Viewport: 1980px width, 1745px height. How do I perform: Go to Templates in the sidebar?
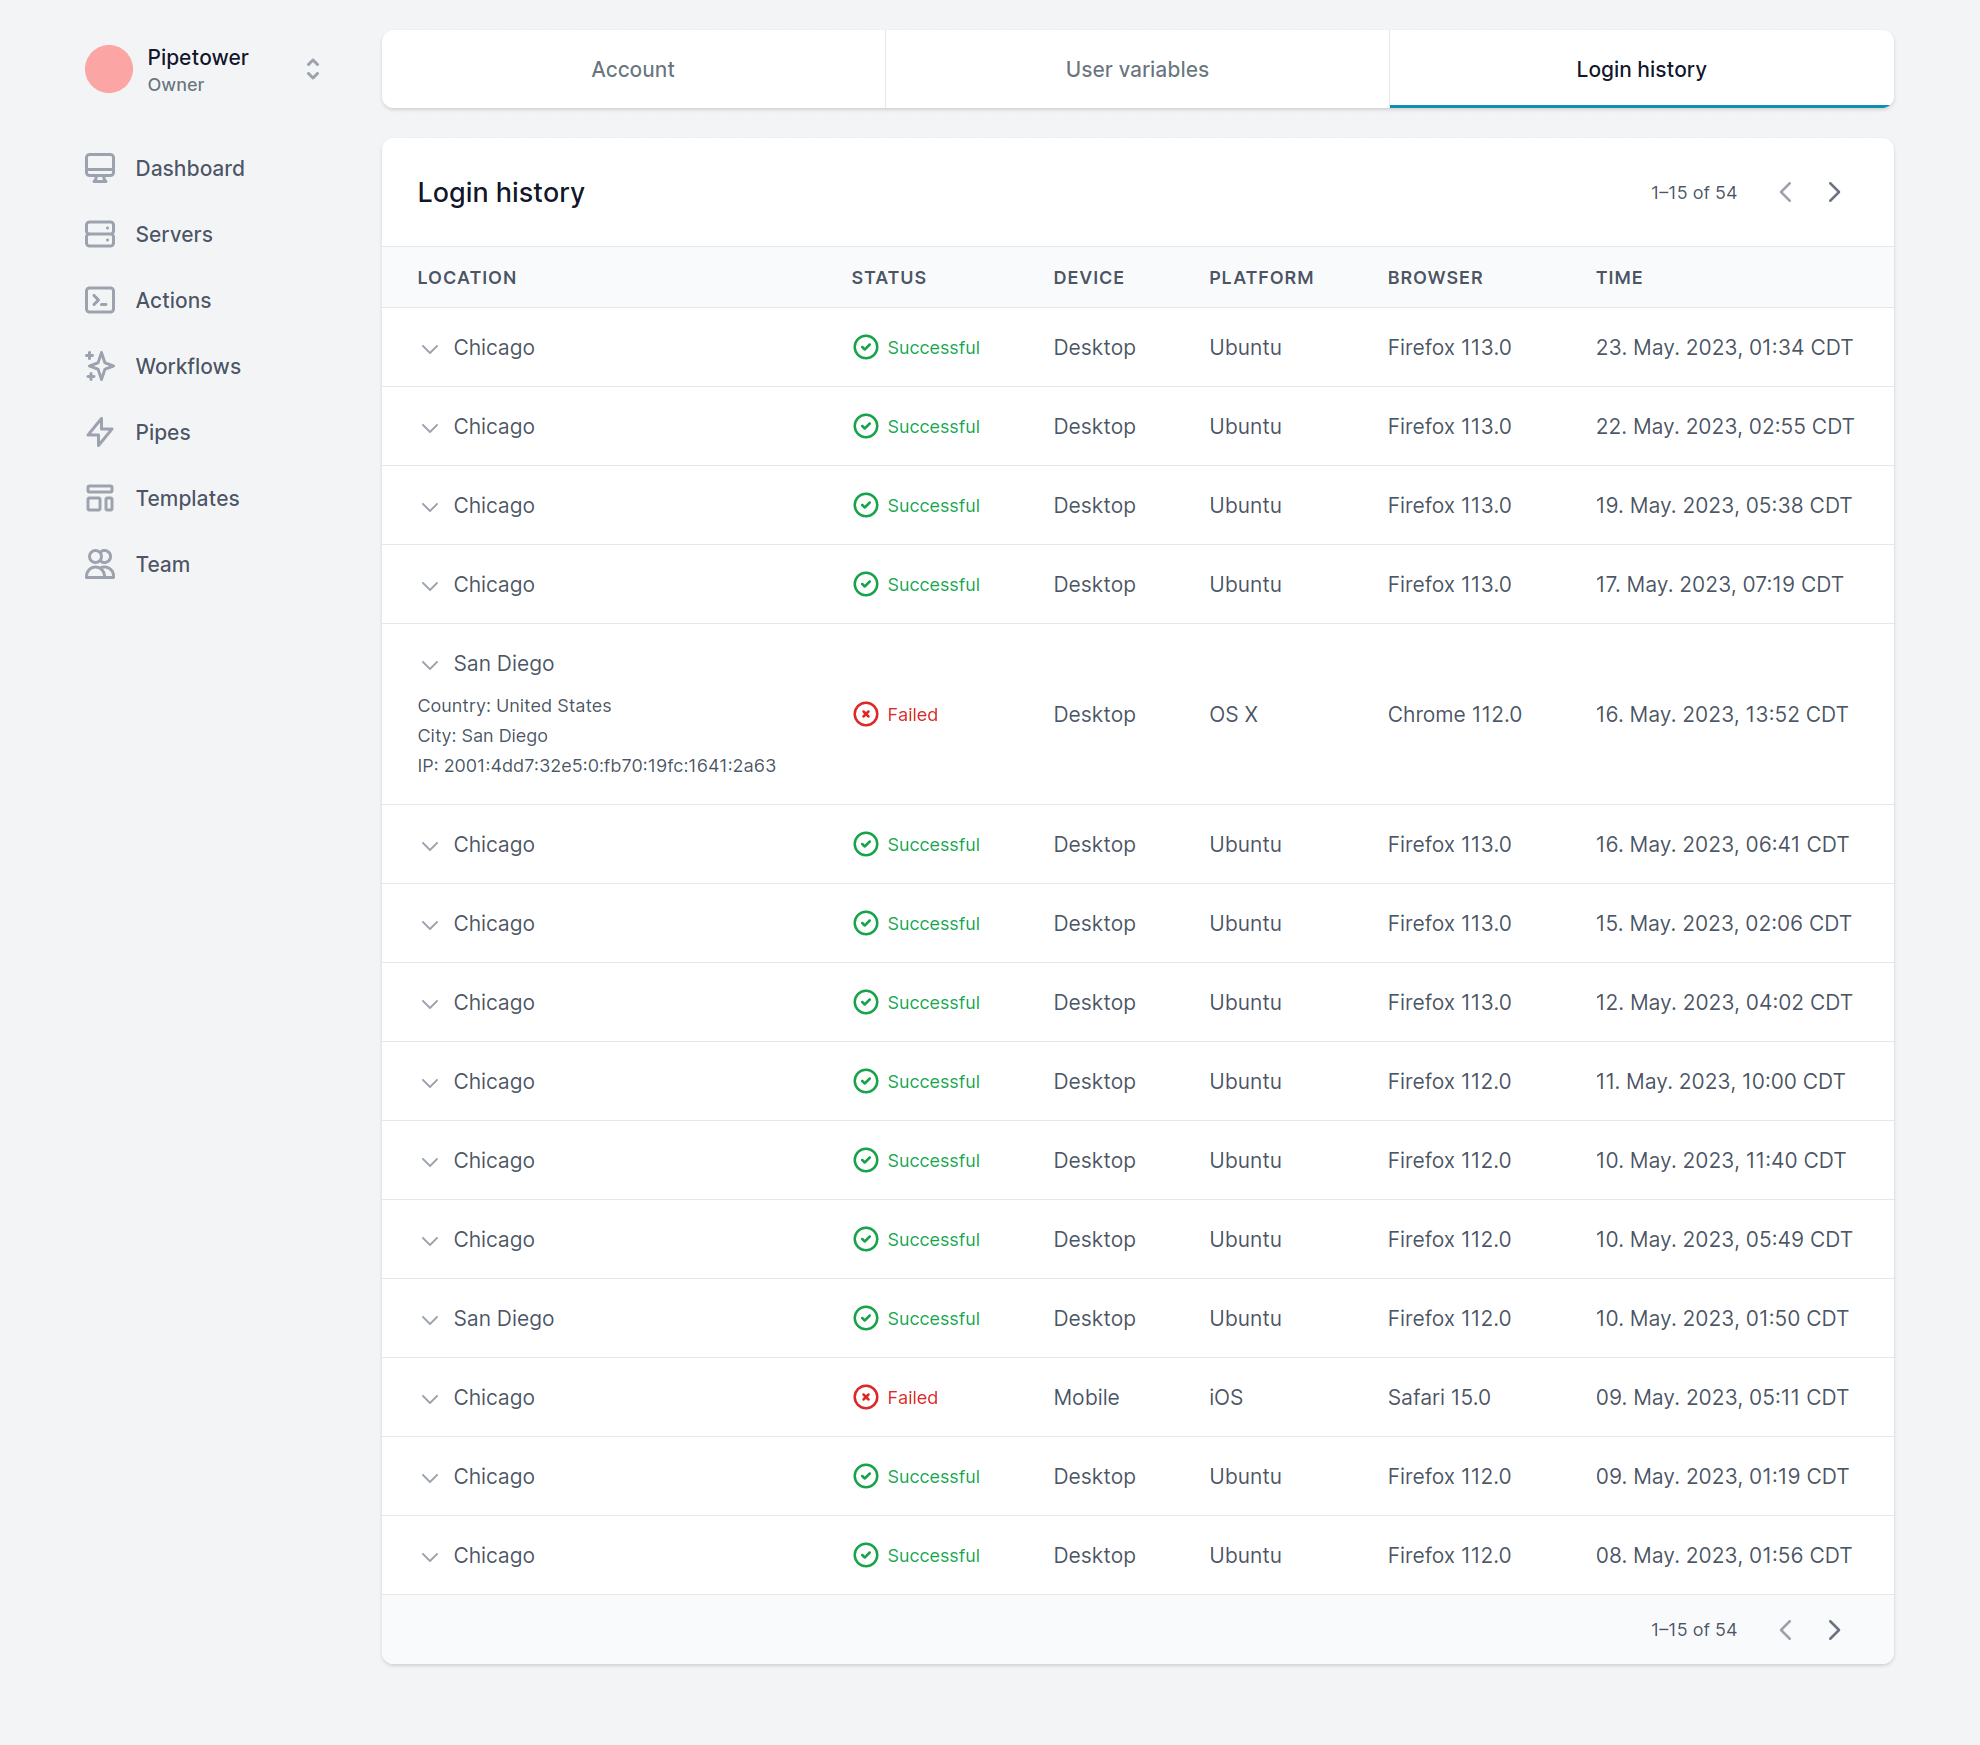tap(187, 498)
